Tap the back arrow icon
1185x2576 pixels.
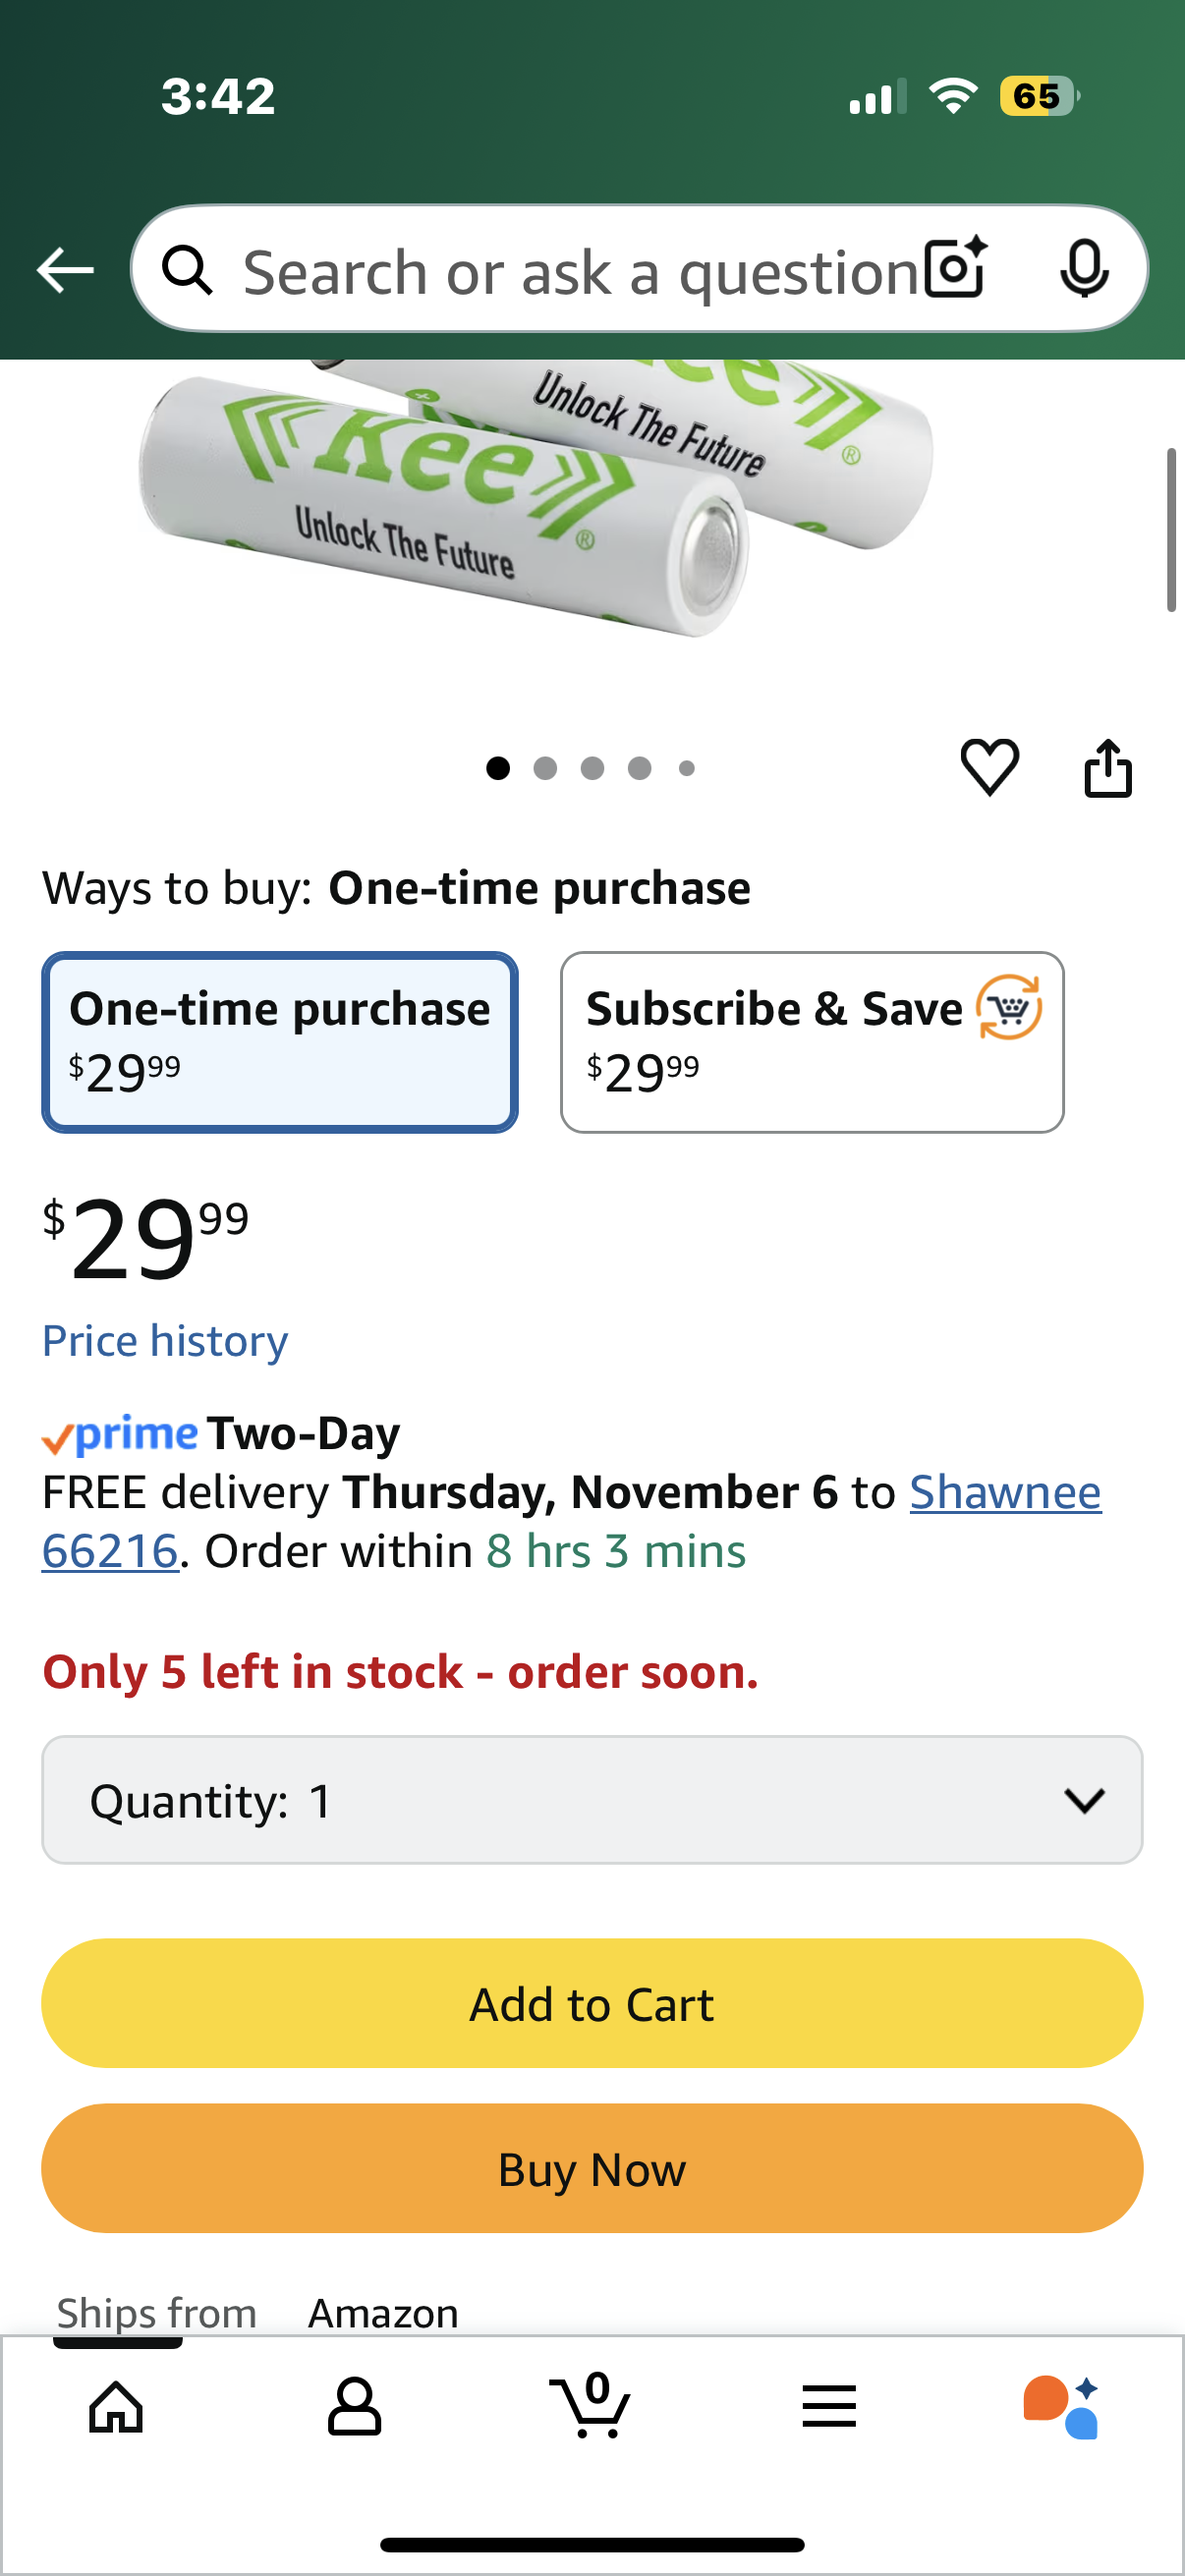click(65, 270)
